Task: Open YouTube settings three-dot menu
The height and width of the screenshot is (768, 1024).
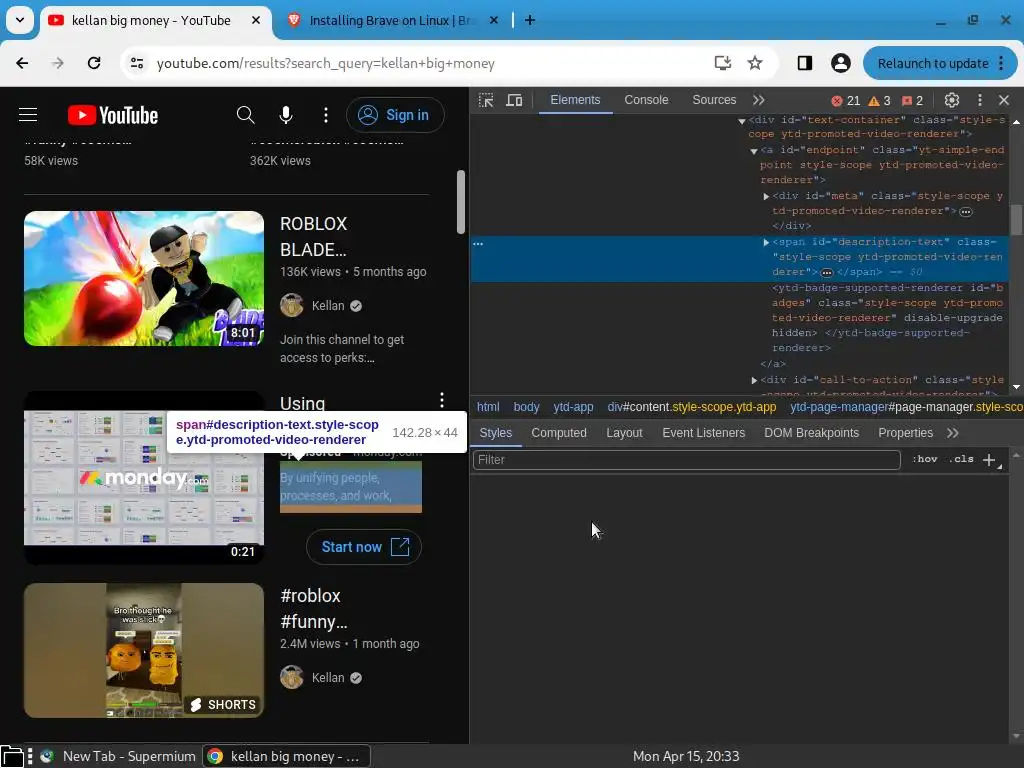Action: click(326, 115)
